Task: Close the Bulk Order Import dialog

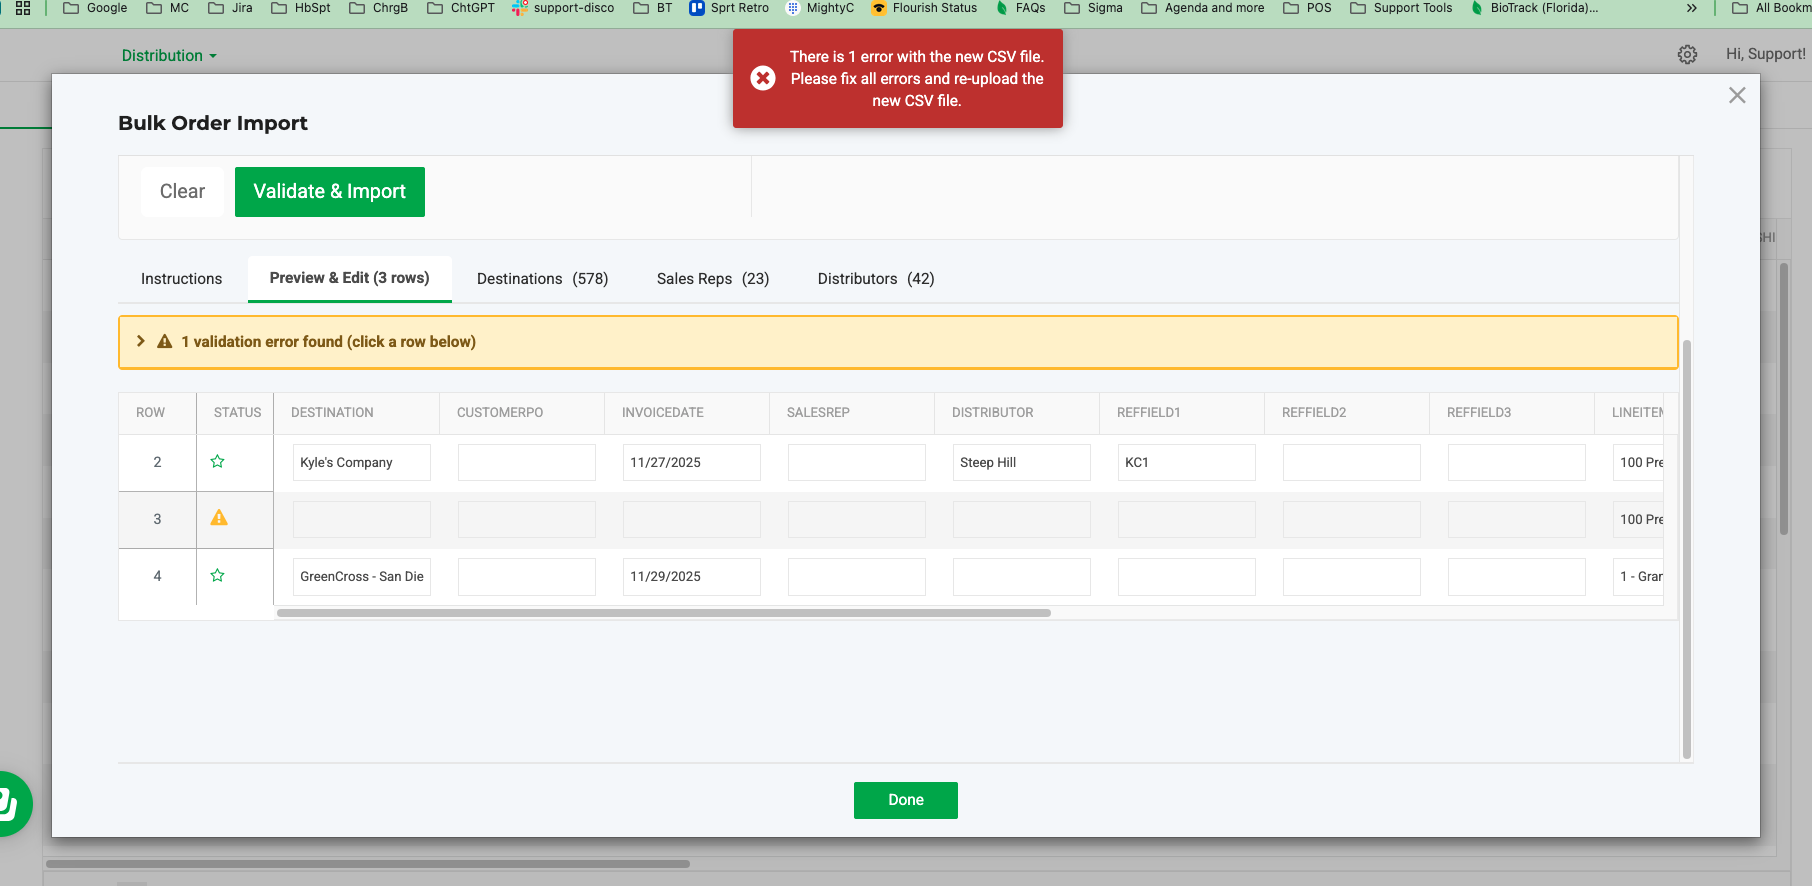Action: point(1737,95)
